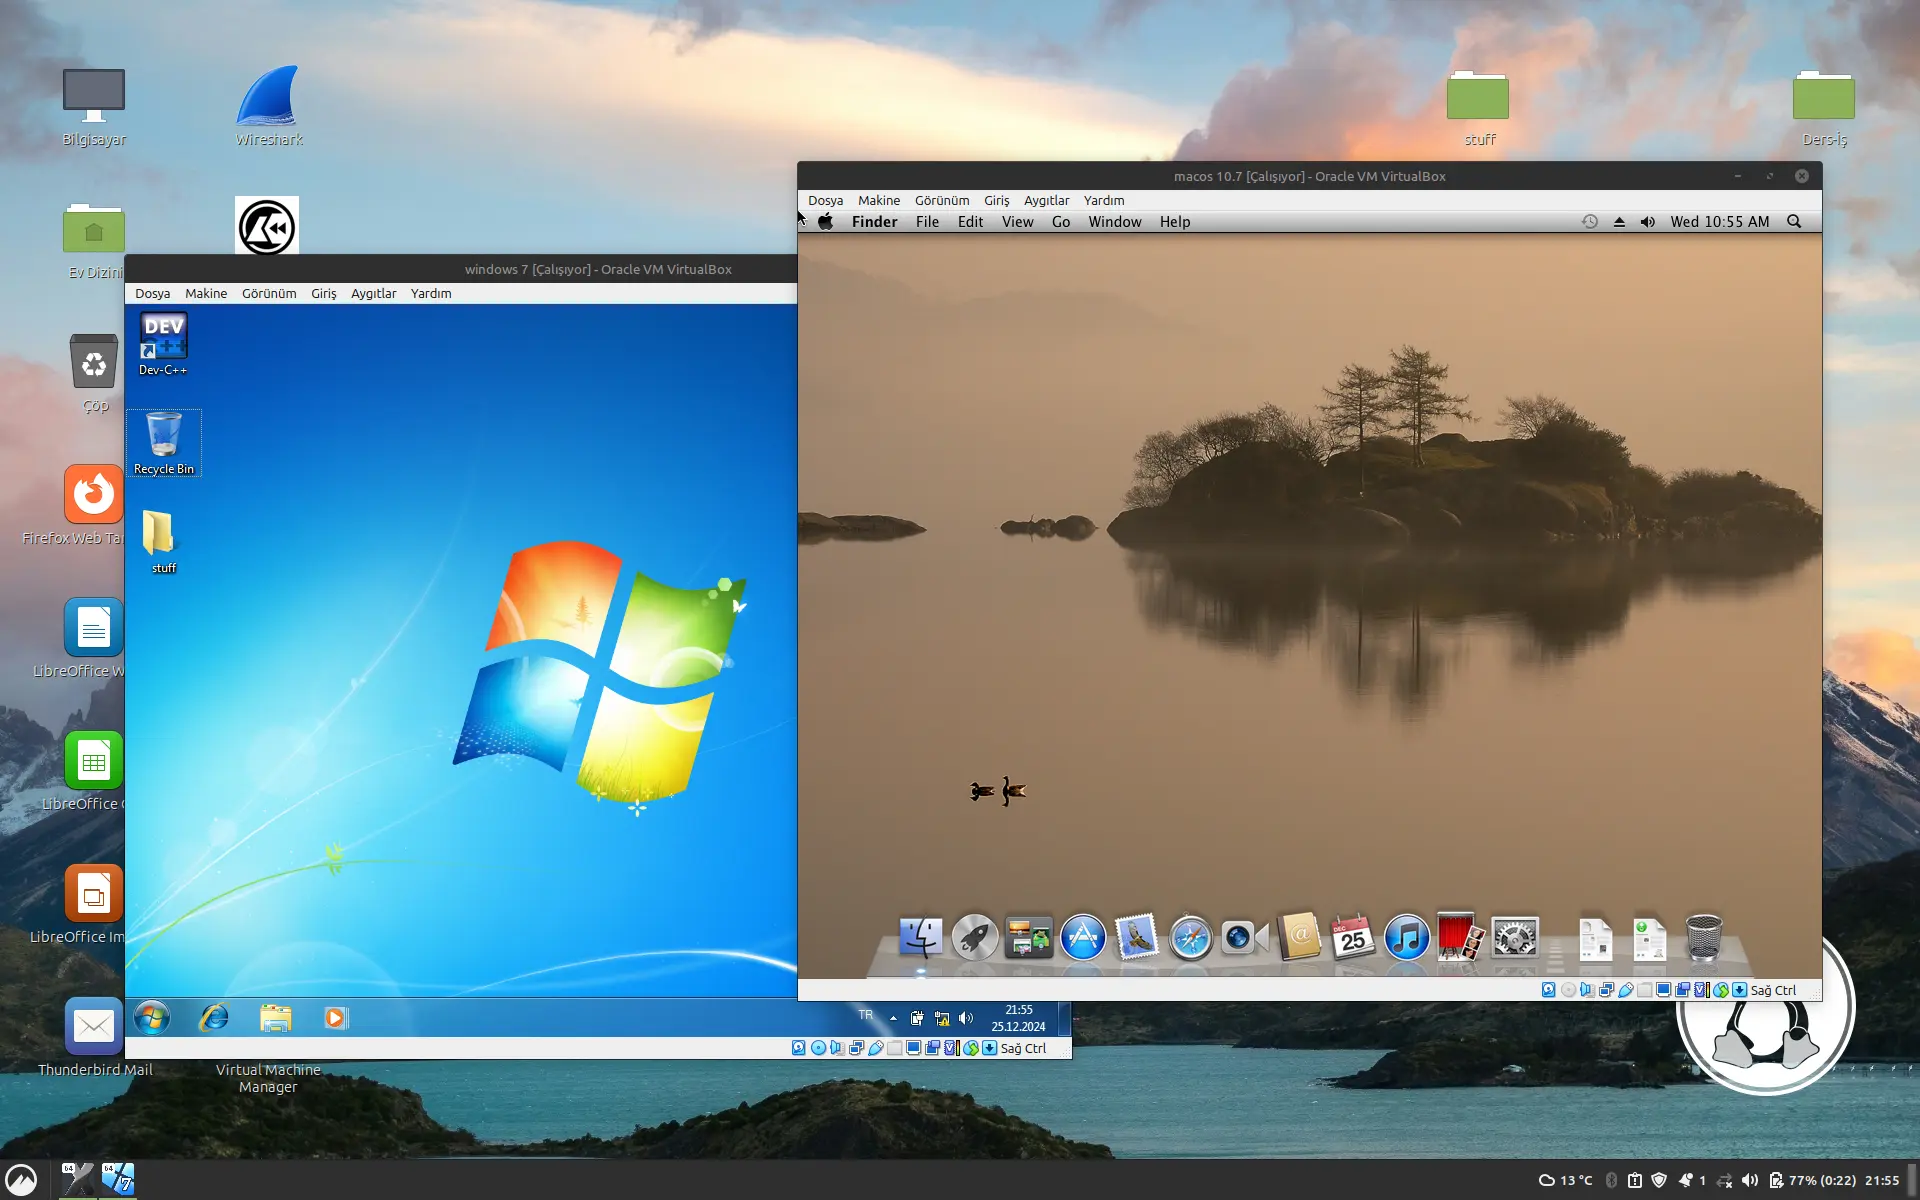Open Windows Media Player taskbar icon
The height and width of the screenshot is (1200, 1920).
[x=335, y=1018]
